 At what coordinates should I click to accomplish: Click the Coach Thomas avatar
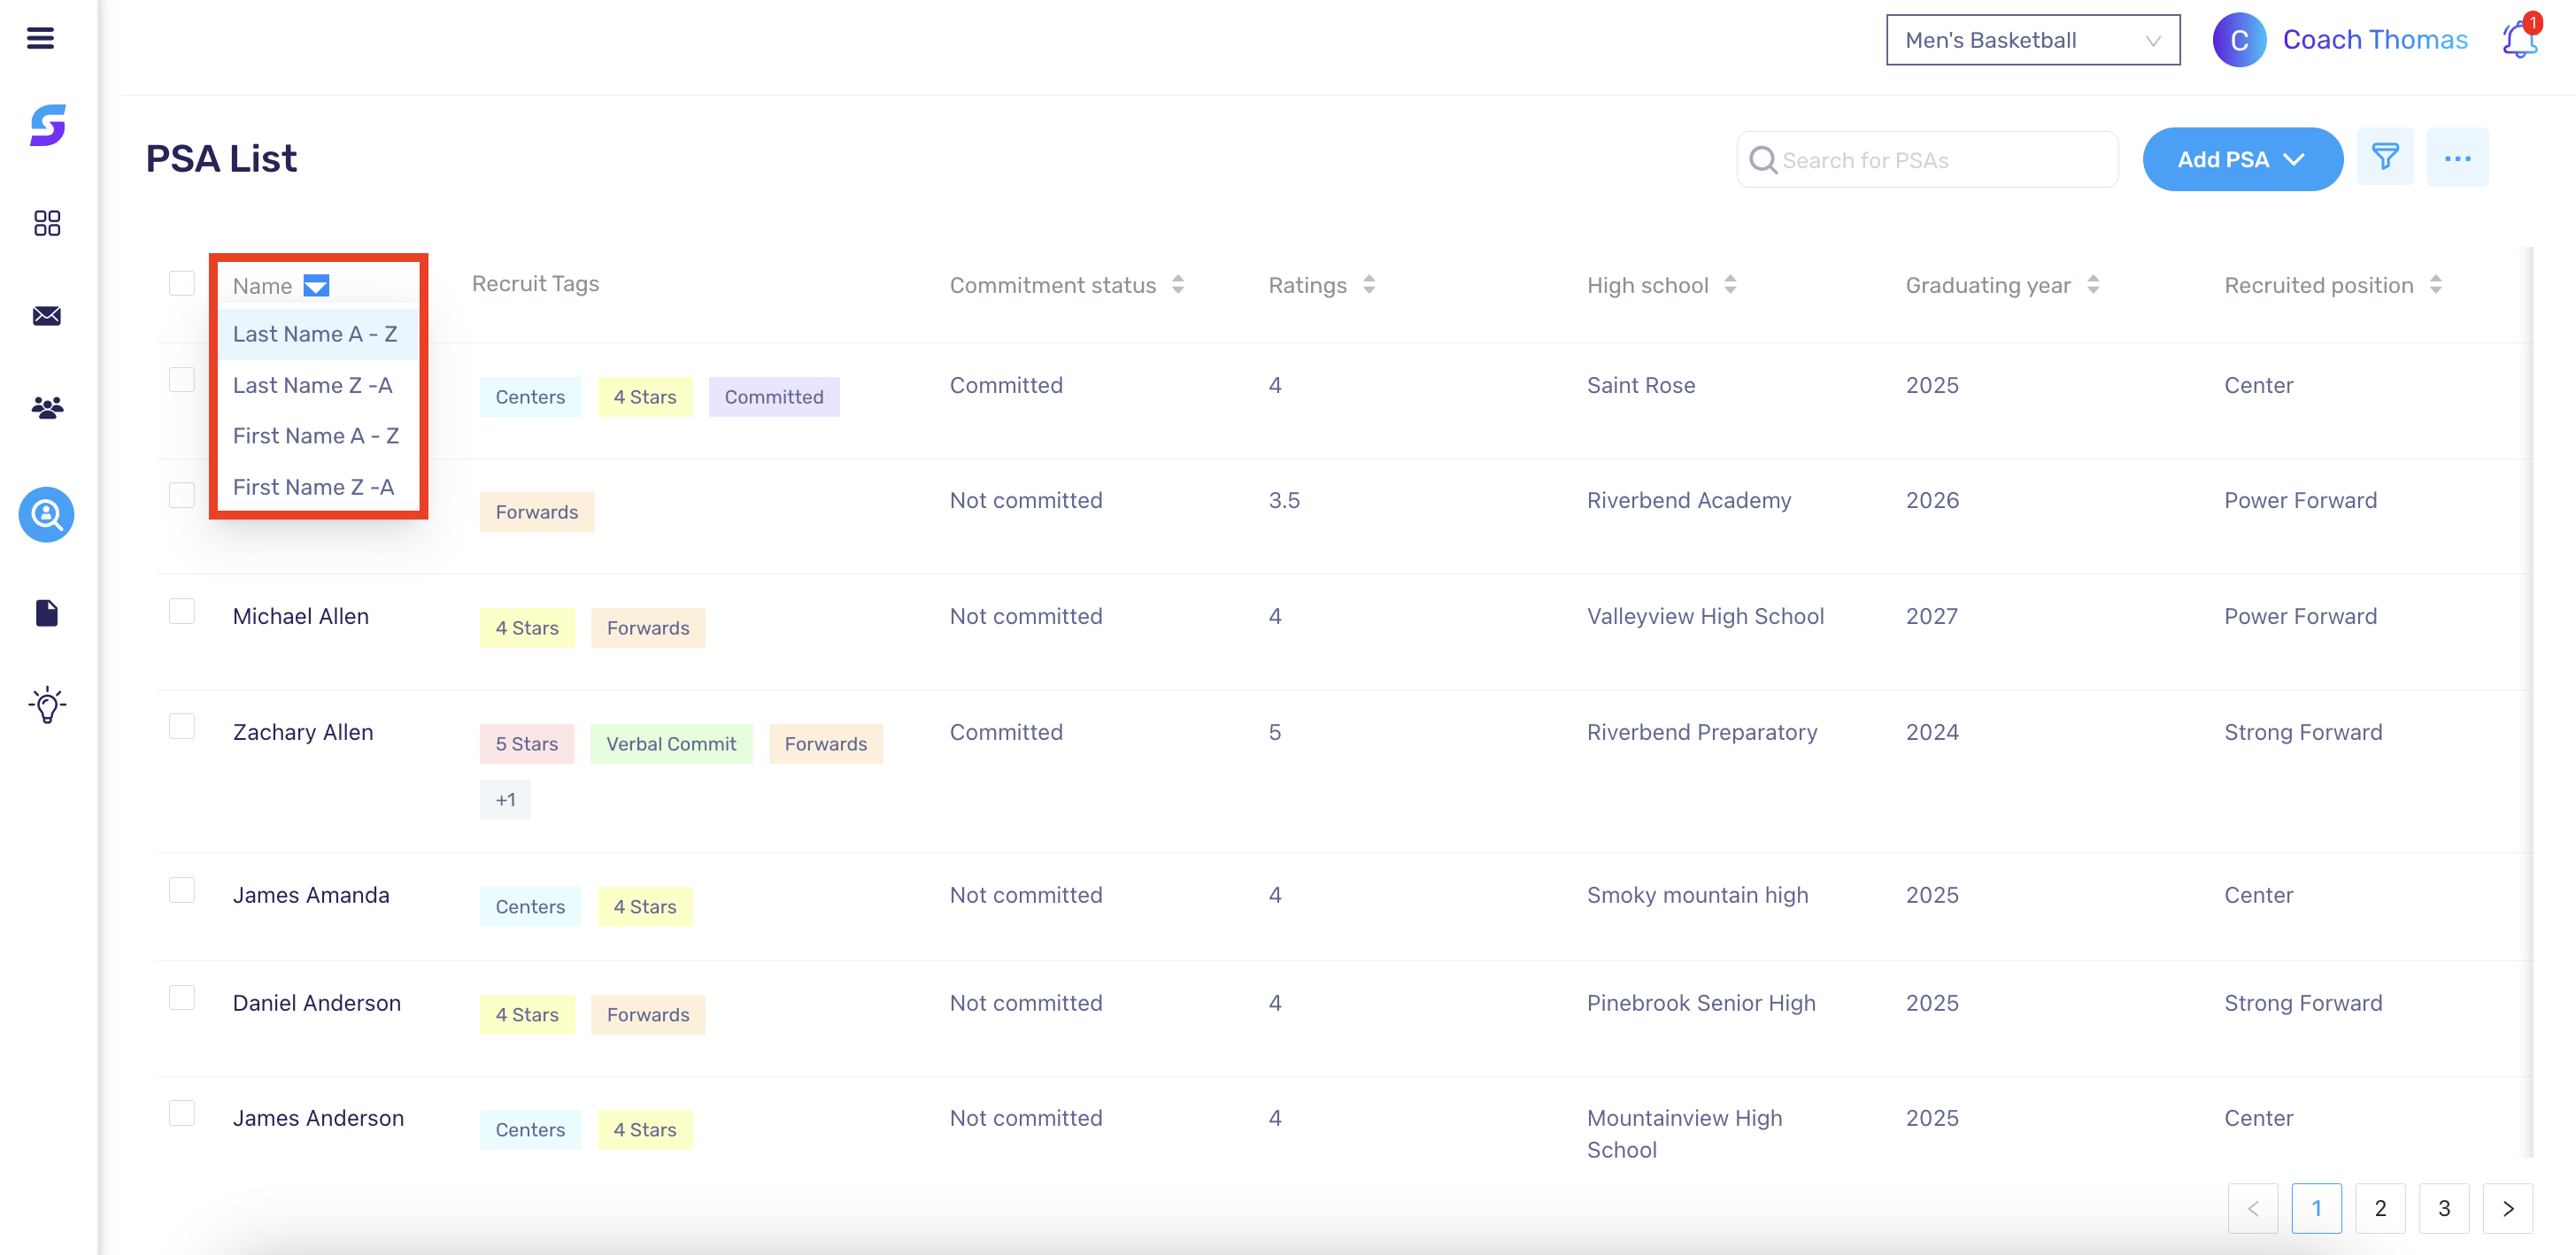pos(2239,40)
